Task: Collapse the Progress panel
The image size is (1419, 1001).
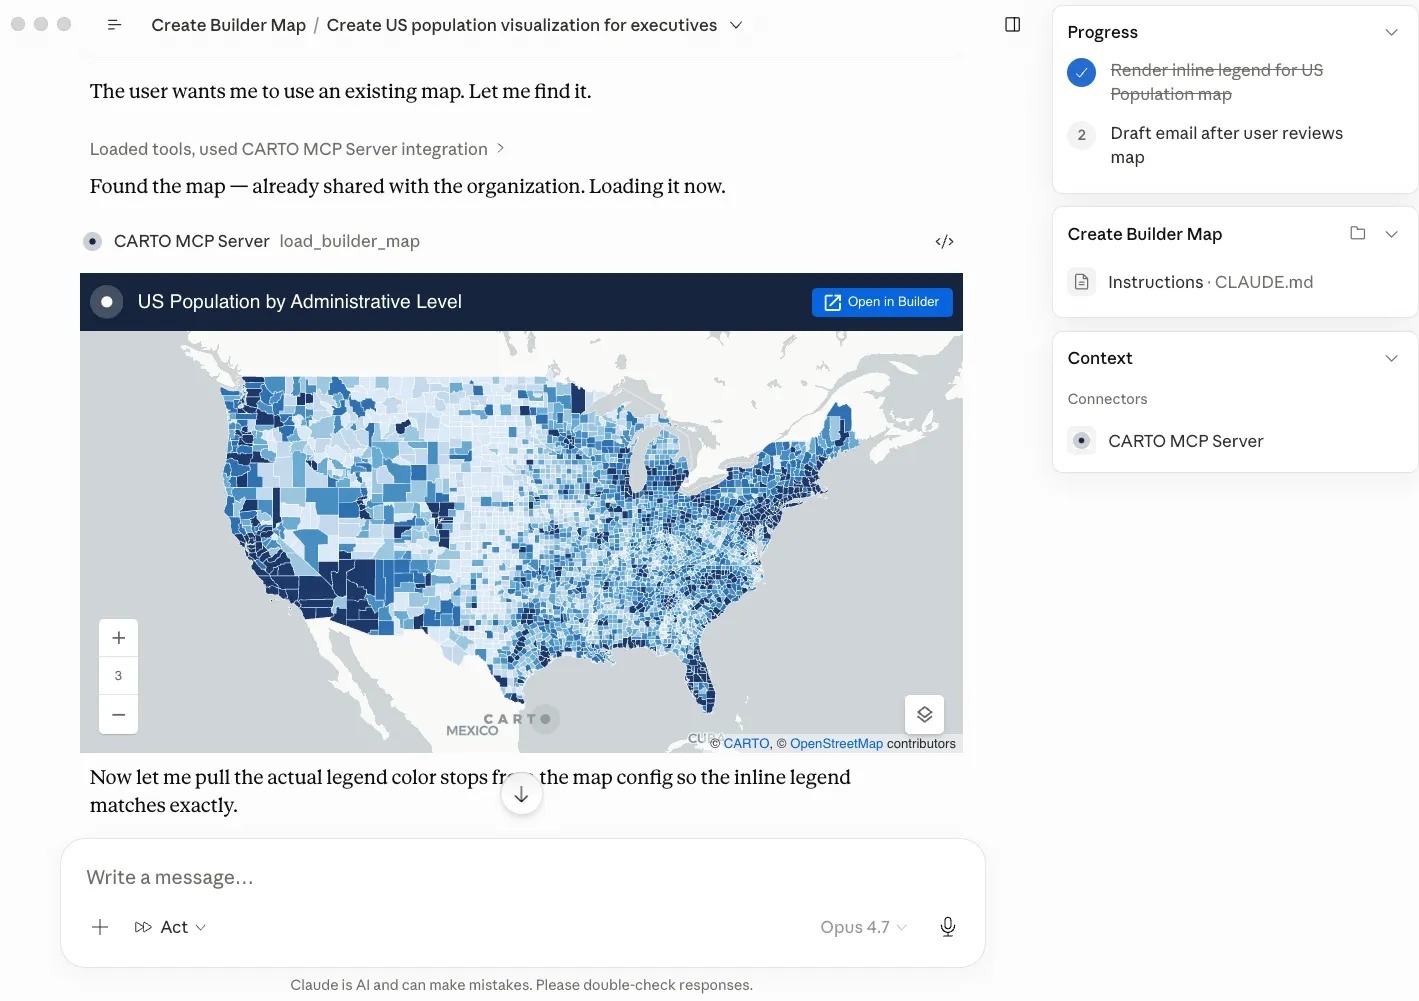Action: click(x=1391, y=32)
